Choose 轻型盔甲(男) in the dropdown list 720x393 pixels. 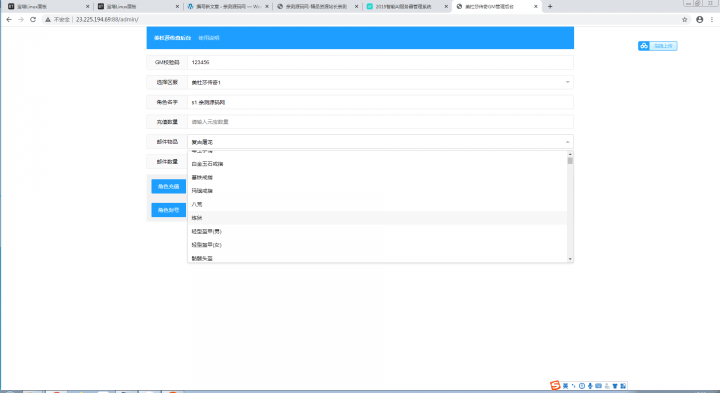click(207, 231)
